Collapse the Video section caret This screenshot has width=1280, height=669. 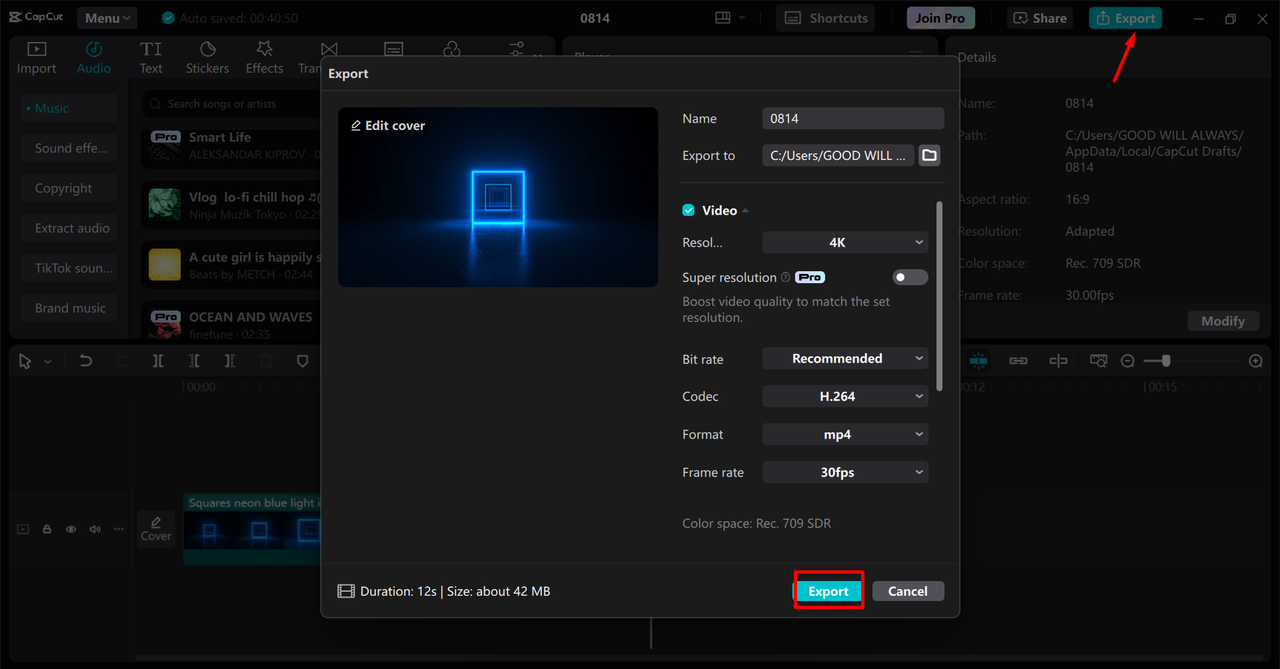(x=746, y=211)
